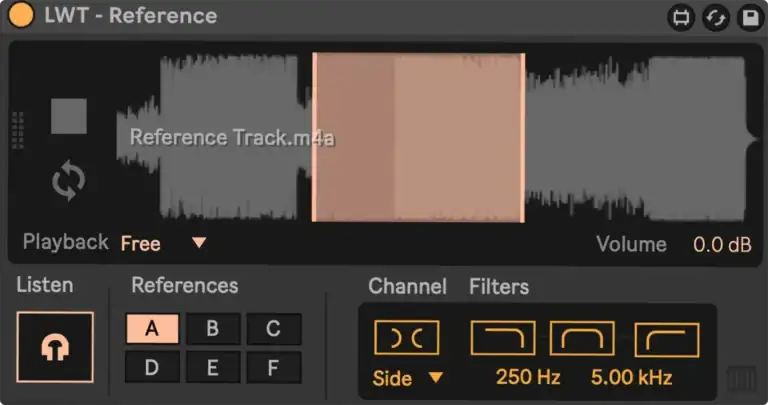Click the Reference Track.m4a file name
Image resolution: width=768 pixels, height=405 pixels.
[x=233, y=138]
